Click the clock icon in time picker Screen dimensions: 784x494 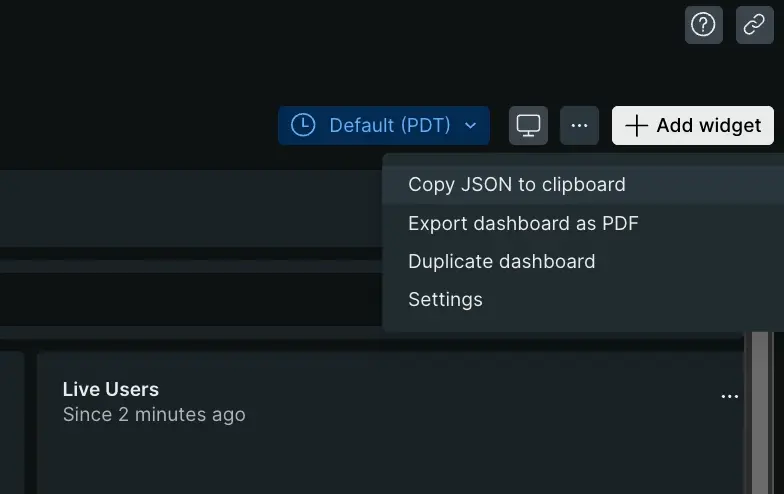click(x=302, y=125)
